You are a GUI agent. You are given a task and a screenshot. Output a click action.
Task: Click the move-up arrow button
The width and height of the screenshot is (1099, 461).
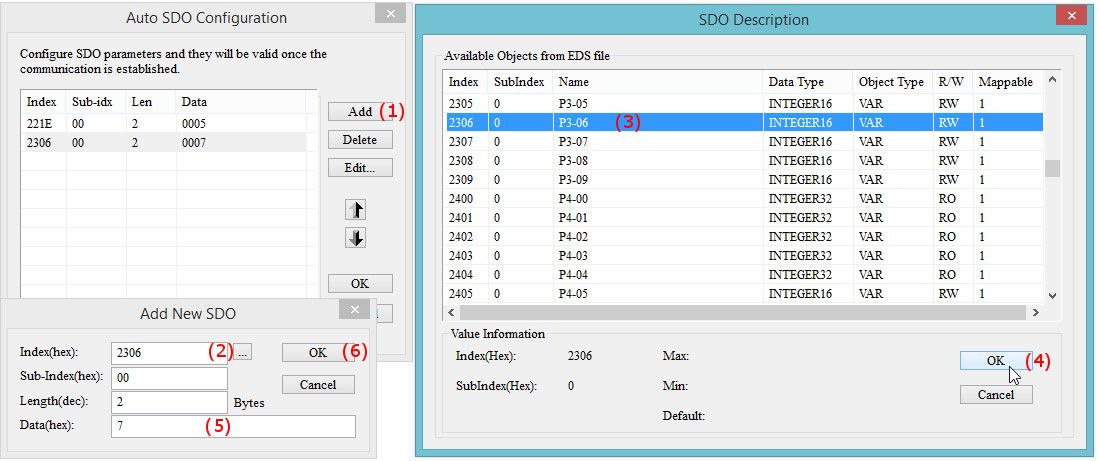[355, 209]
